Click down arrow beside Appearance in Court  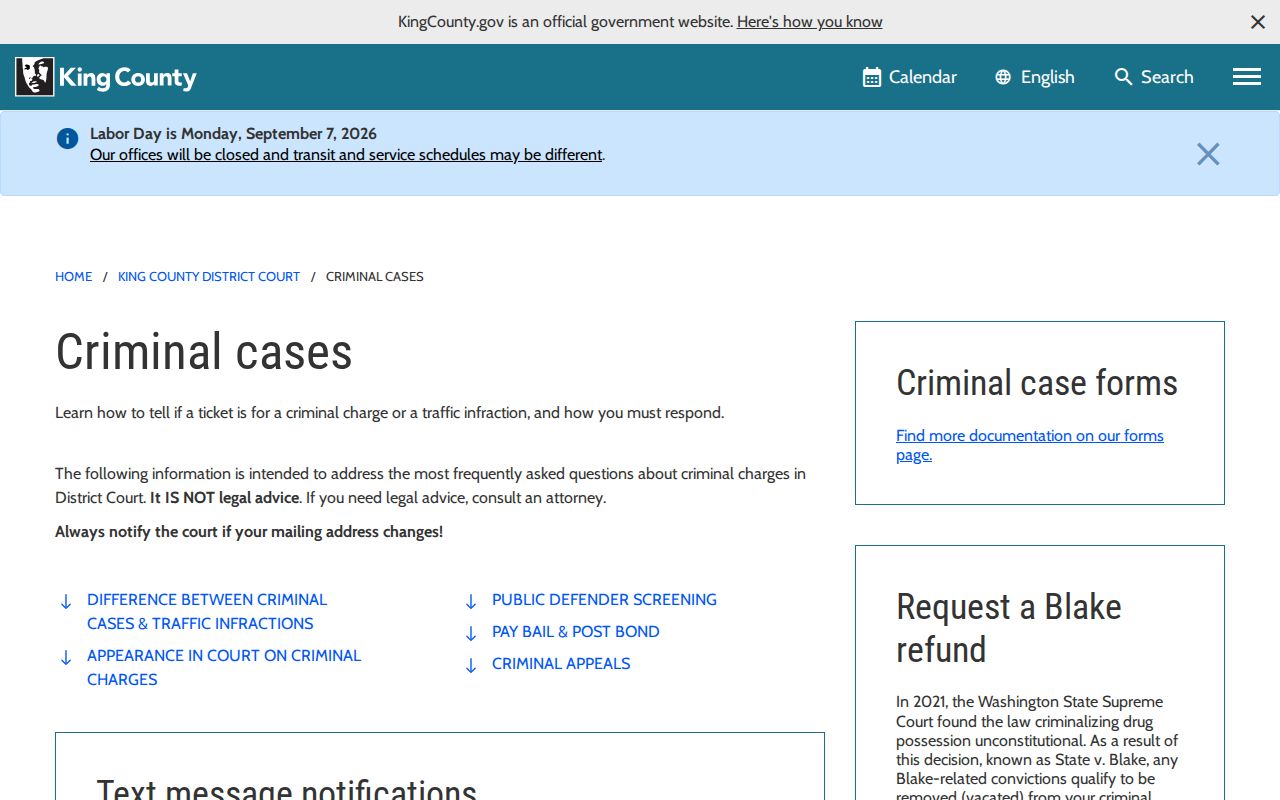(66, 658)
